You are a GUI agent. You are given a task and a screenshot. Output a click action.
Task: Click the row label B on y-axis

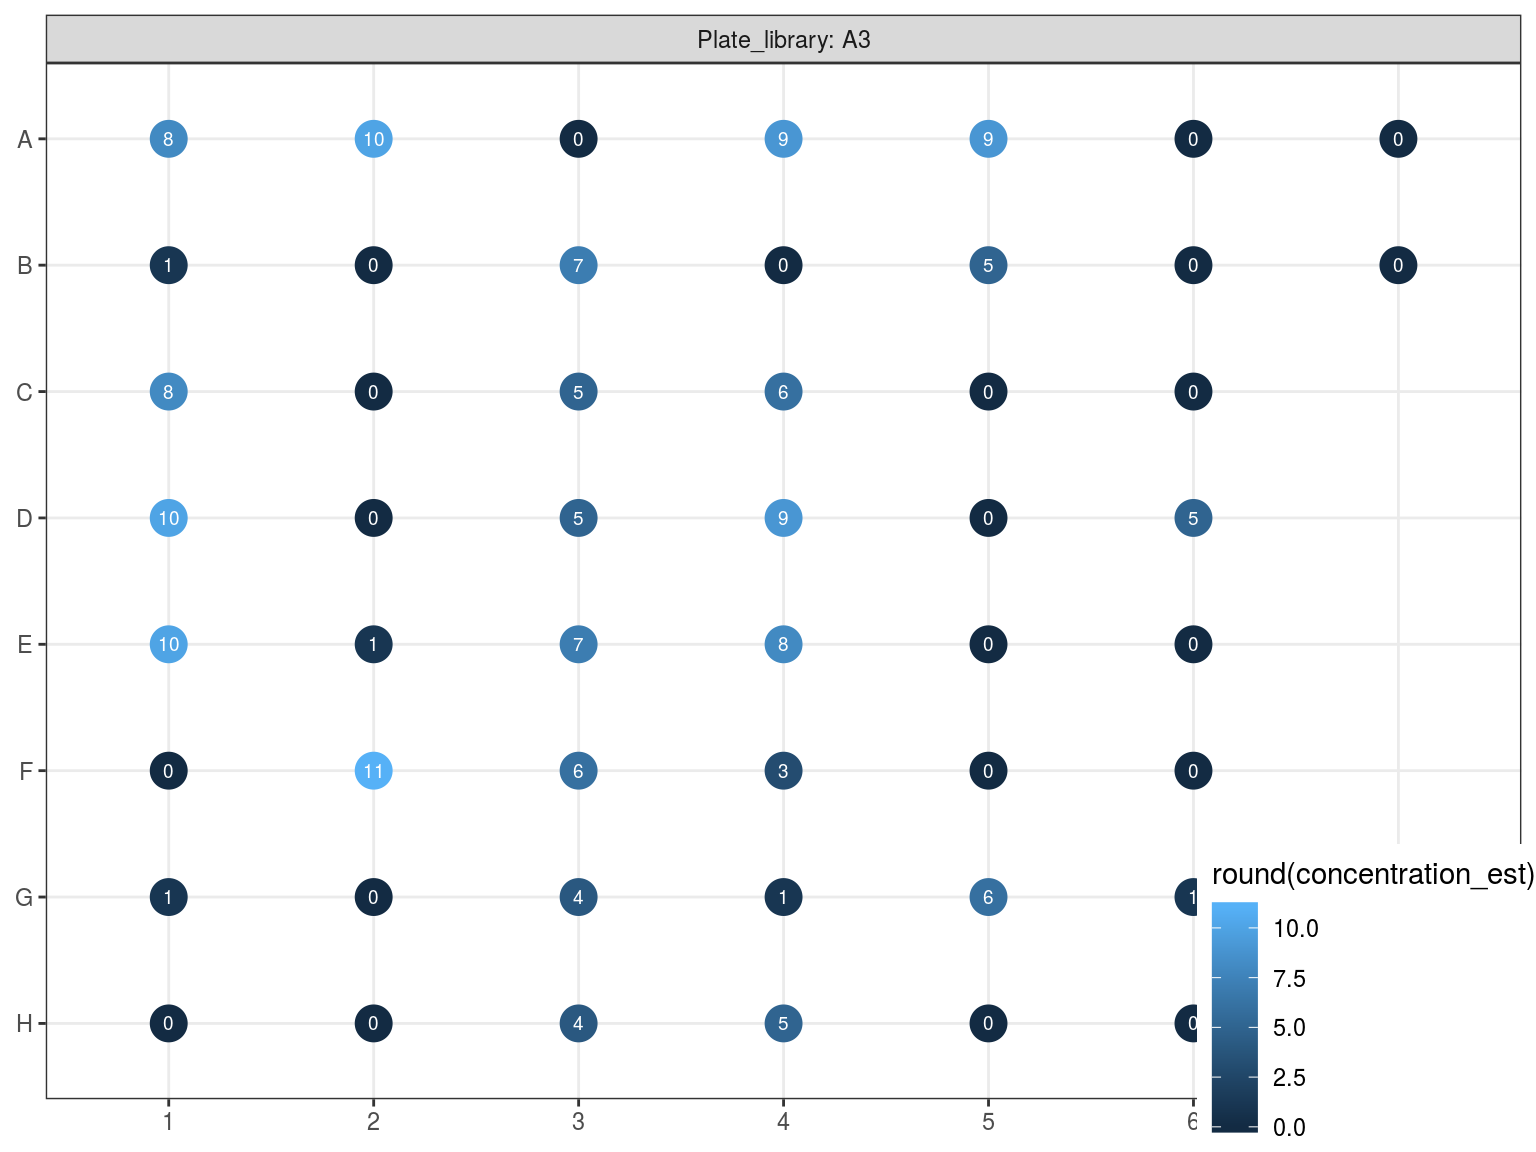(x=25, y=266)
